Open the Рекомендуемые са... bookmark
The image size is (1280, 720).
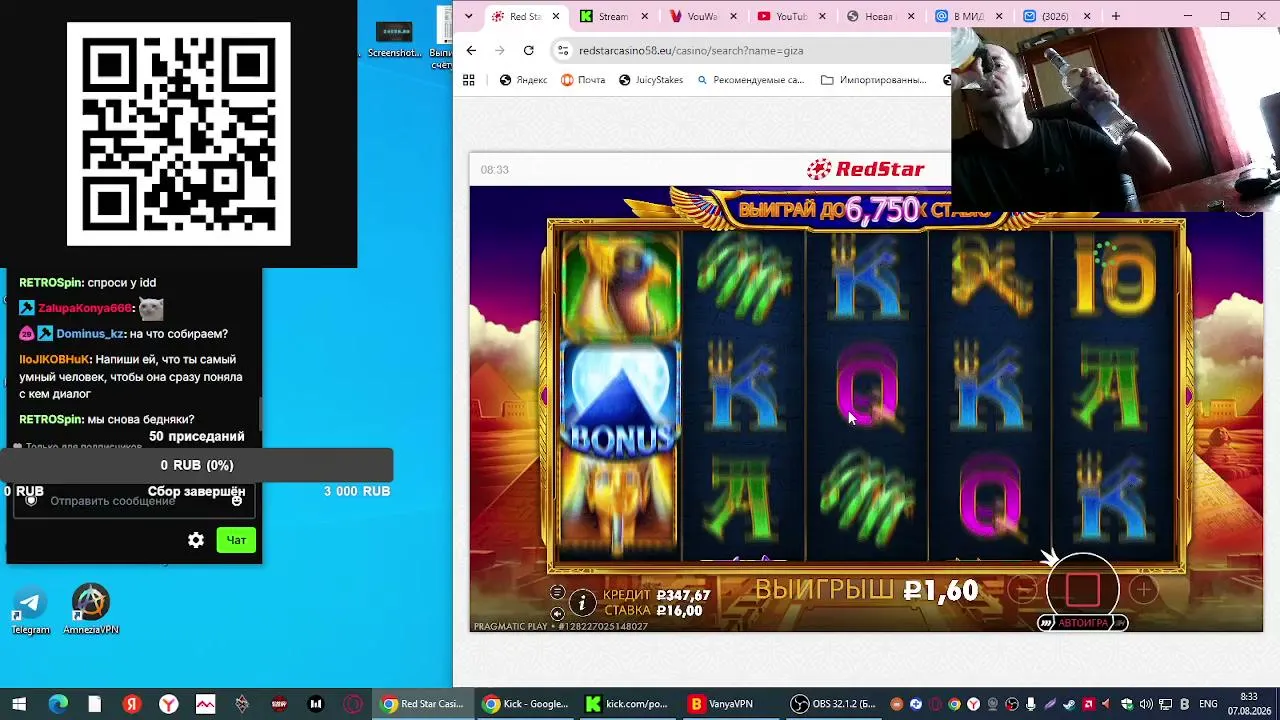[x=750, y=80]
